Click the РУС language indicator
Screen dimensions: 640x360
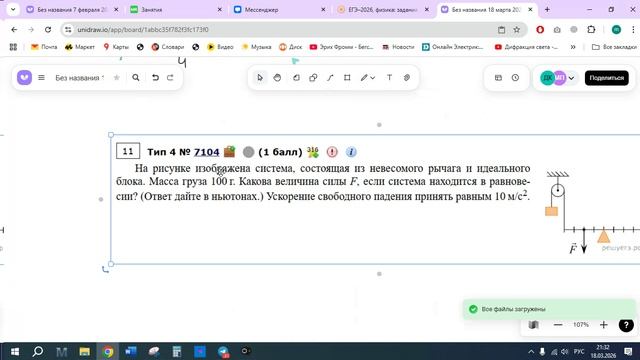click(x=579, y=351)
